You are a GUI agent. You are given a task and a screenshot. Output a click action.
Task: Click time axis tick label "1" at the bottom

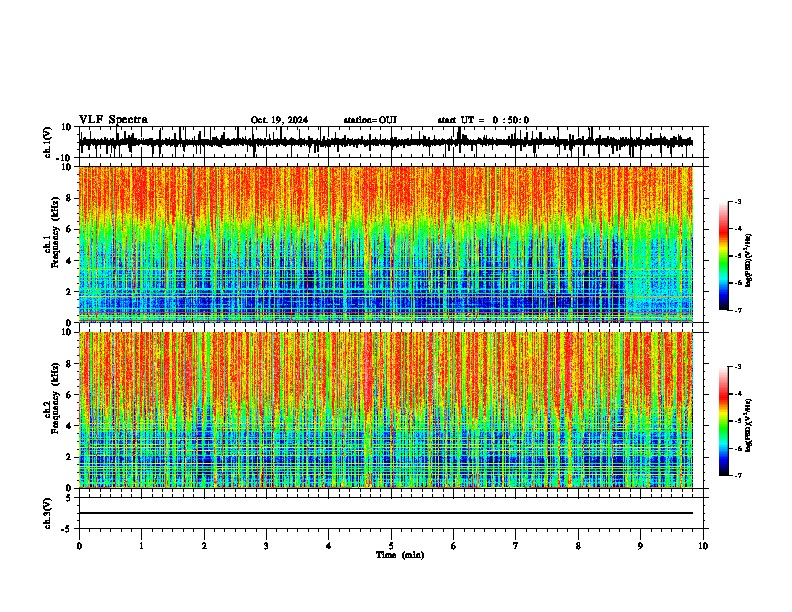tap(142, 546)
